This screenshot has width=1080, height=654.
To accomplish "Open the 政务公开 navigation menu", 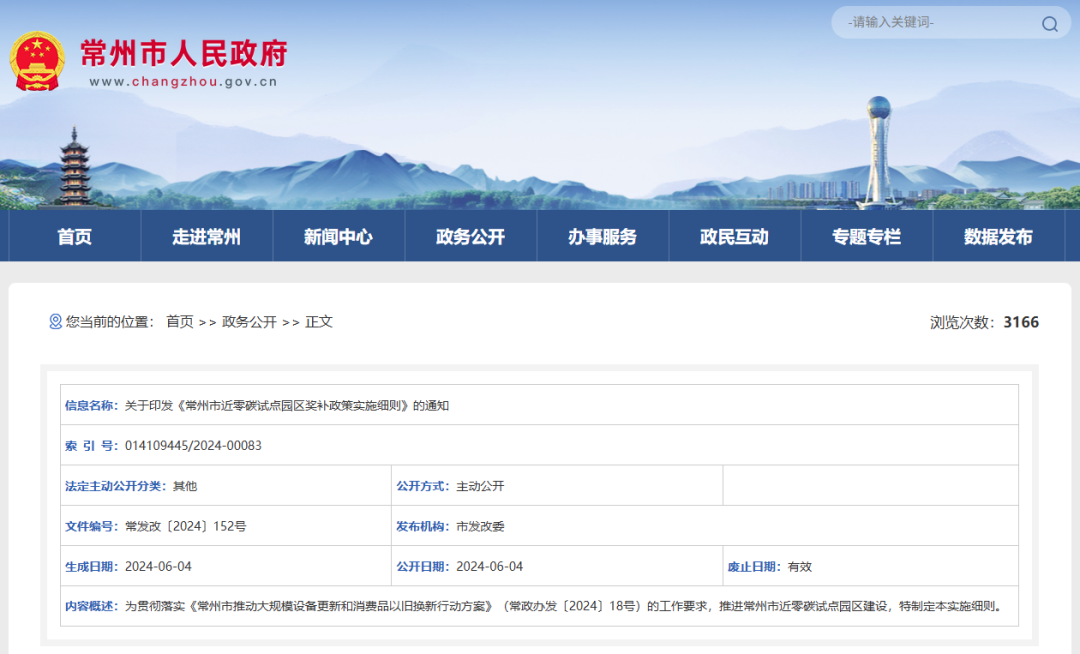I will [470, 235].
